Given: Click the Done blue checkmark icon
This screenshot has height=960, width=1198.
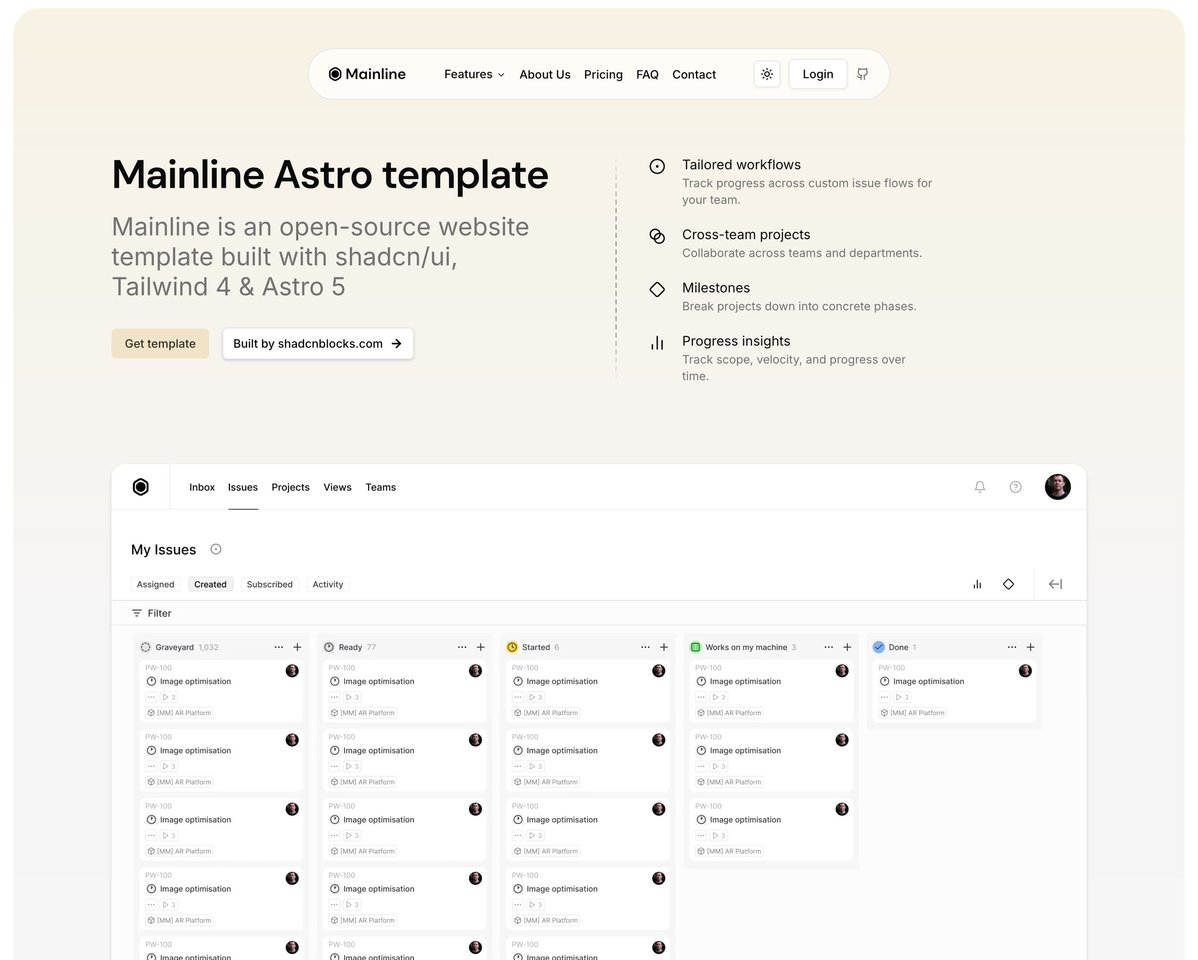Looking at the screenshot, I should click(x=879, y=647).
